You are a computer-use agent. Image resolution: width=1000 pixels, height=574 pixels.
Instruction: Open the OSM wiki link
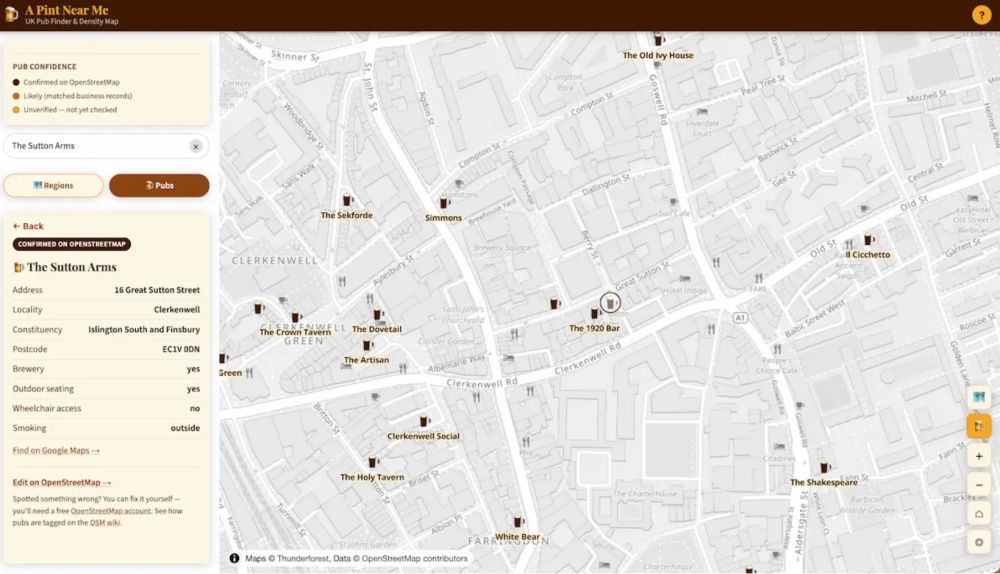point(105,522)
